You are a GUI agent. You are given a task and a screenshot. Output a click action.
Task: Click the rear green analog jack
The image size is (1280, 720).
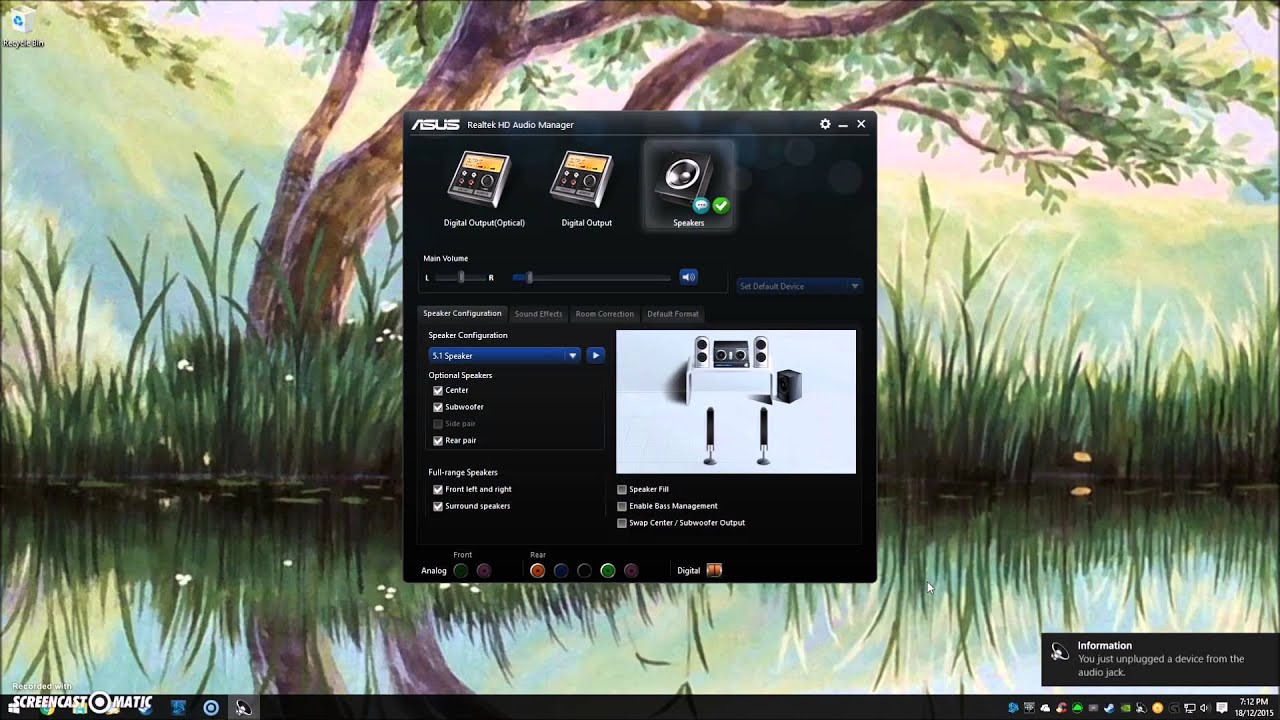point(607,571)
